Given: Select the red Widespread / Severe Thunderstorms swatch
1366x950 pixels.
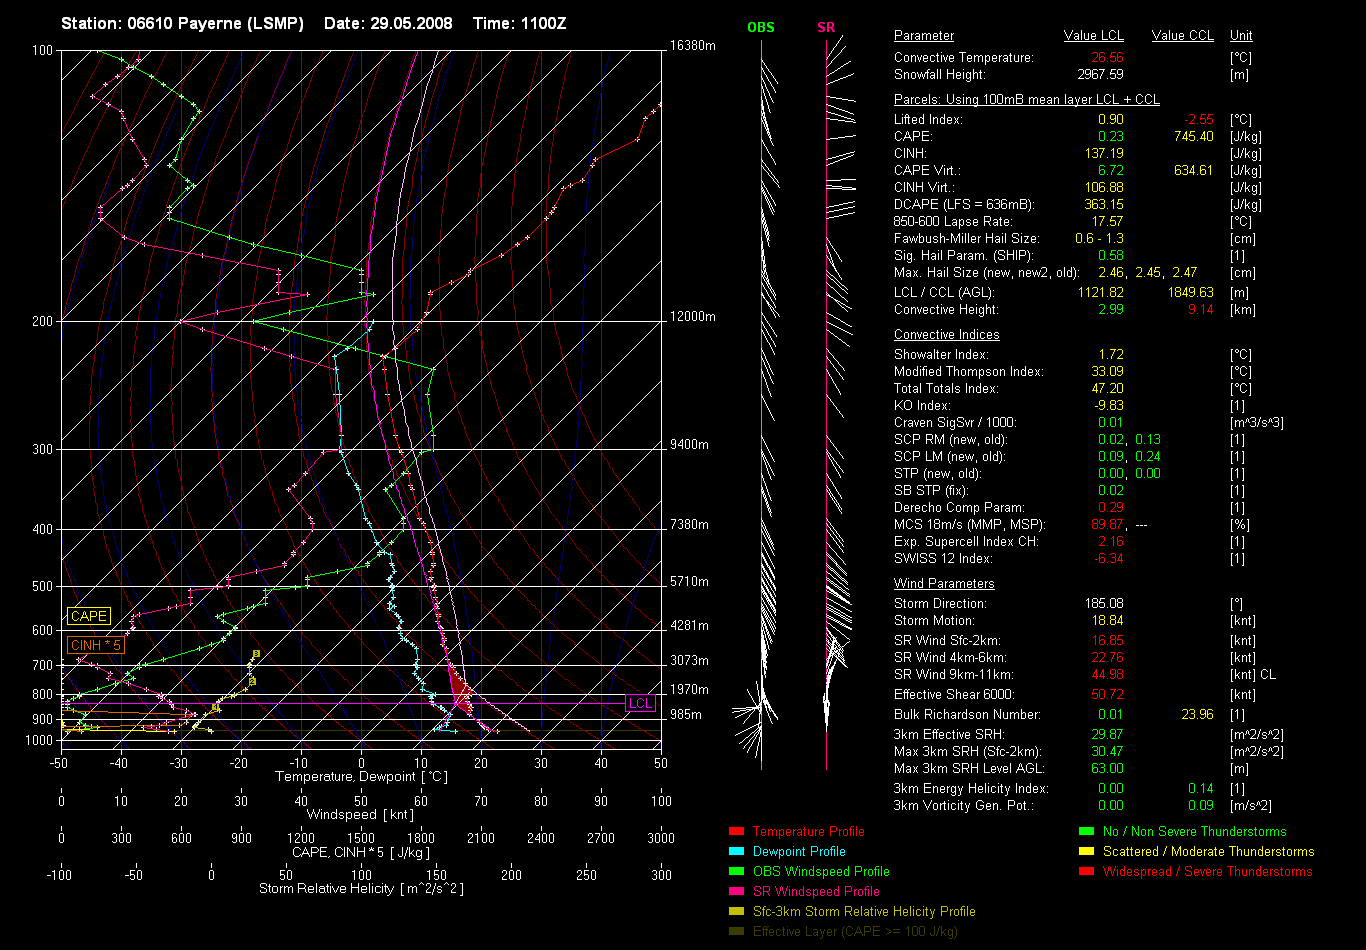Looking at the screenshot, I should 1086,872.
